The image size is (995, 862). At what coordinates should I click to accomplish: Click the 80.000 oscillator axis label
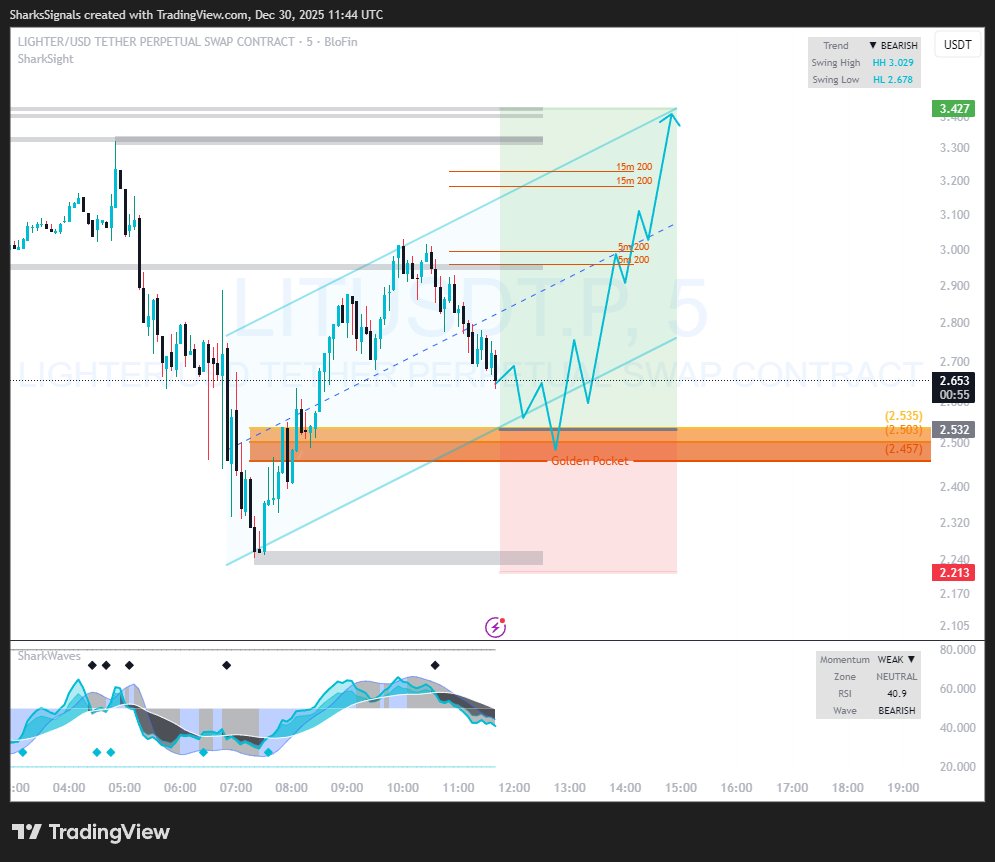(958, 650)
